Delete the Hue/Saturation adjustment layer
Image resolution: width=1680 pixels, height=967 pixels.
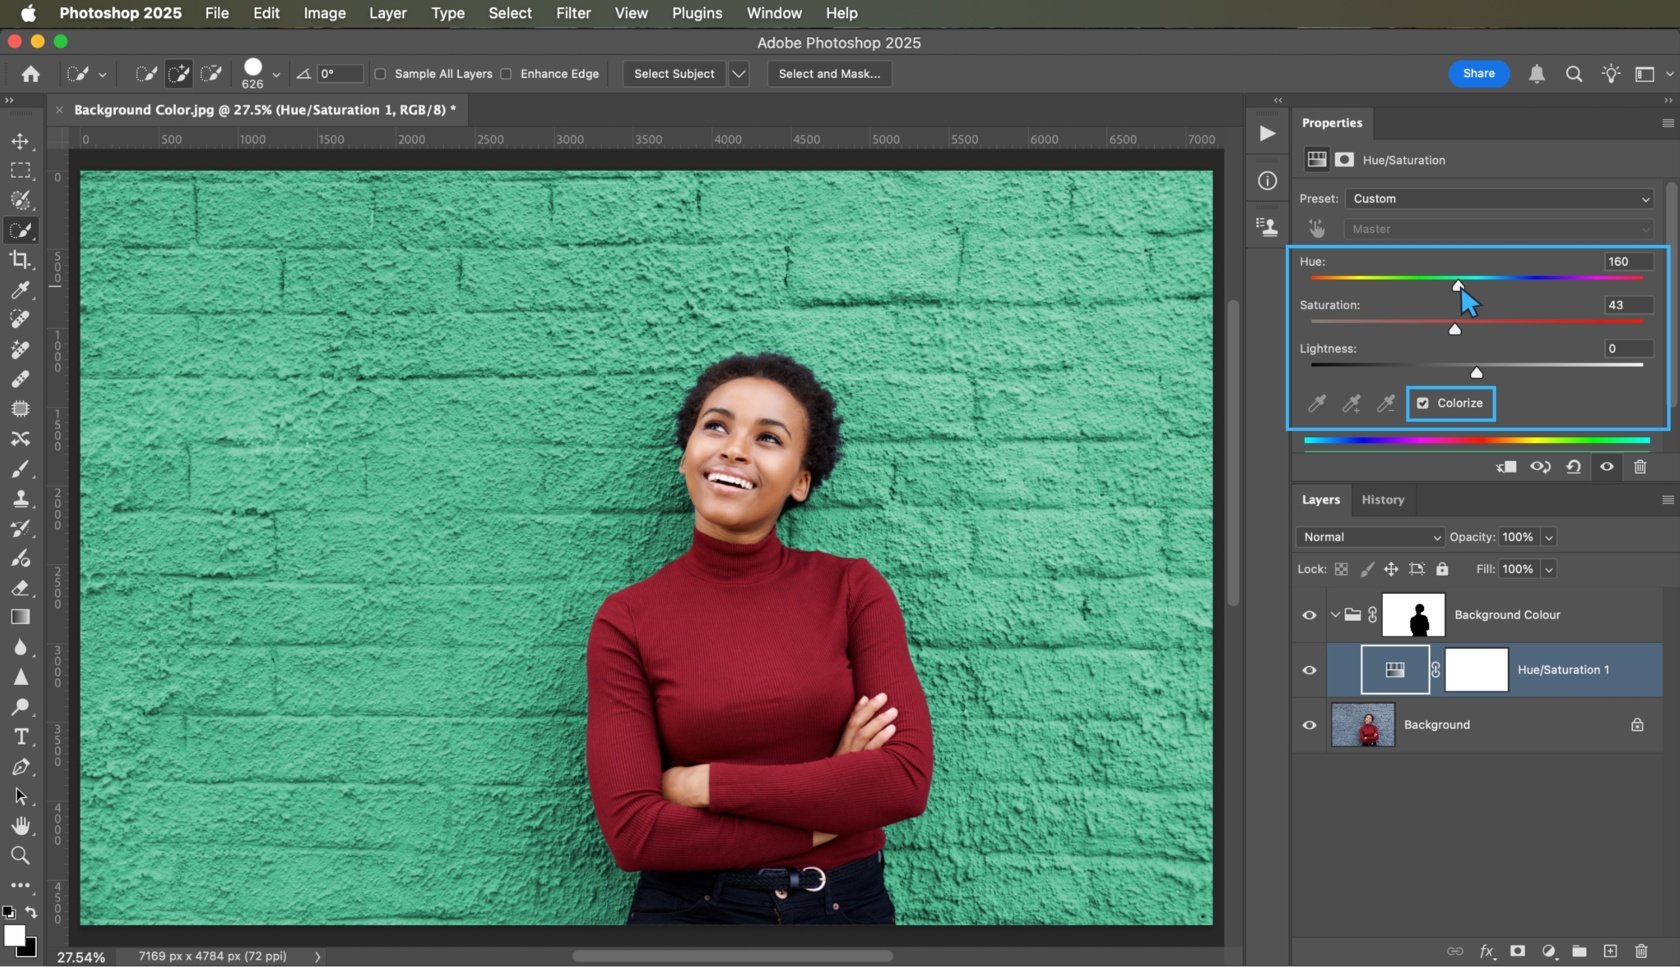pyautogui.click(x=1640, y=467)
